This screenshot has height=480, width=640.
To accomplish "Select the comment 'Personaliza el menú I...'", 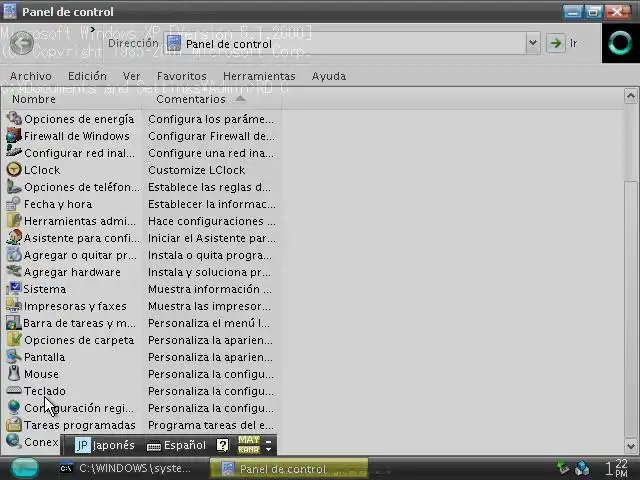I will 209,323.
